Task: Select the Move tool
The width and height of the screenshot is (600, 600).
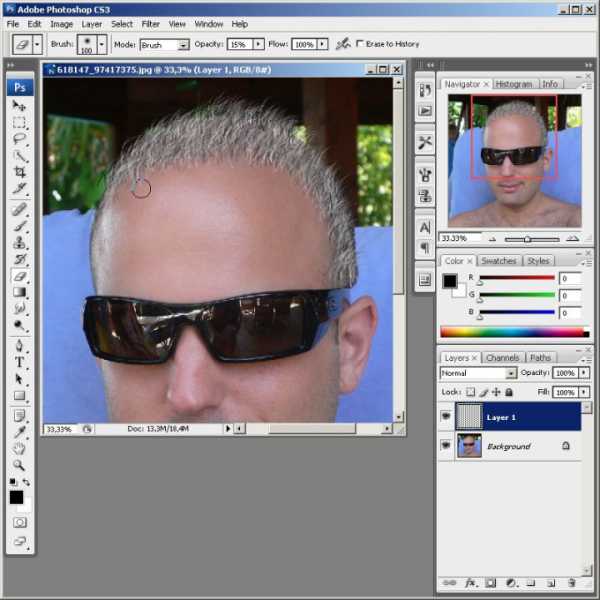Action: [19, 105]
